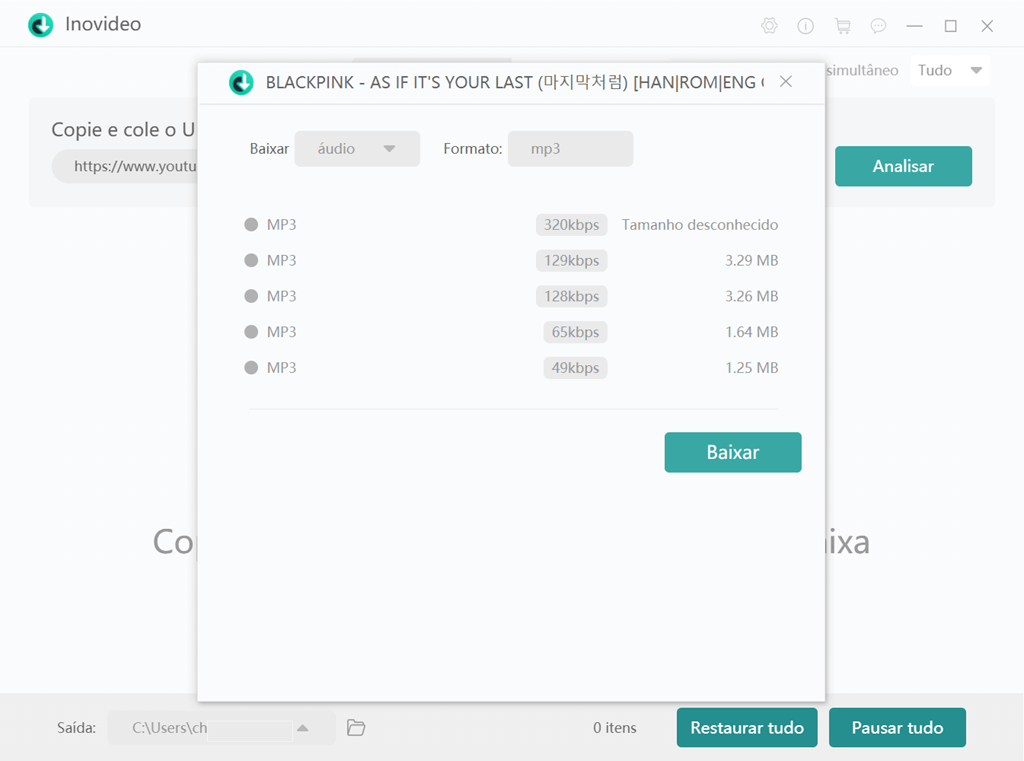This screenshot has width=1024, height=761.
Task: Click the Pausar tudo button
Action: (897, 728)
